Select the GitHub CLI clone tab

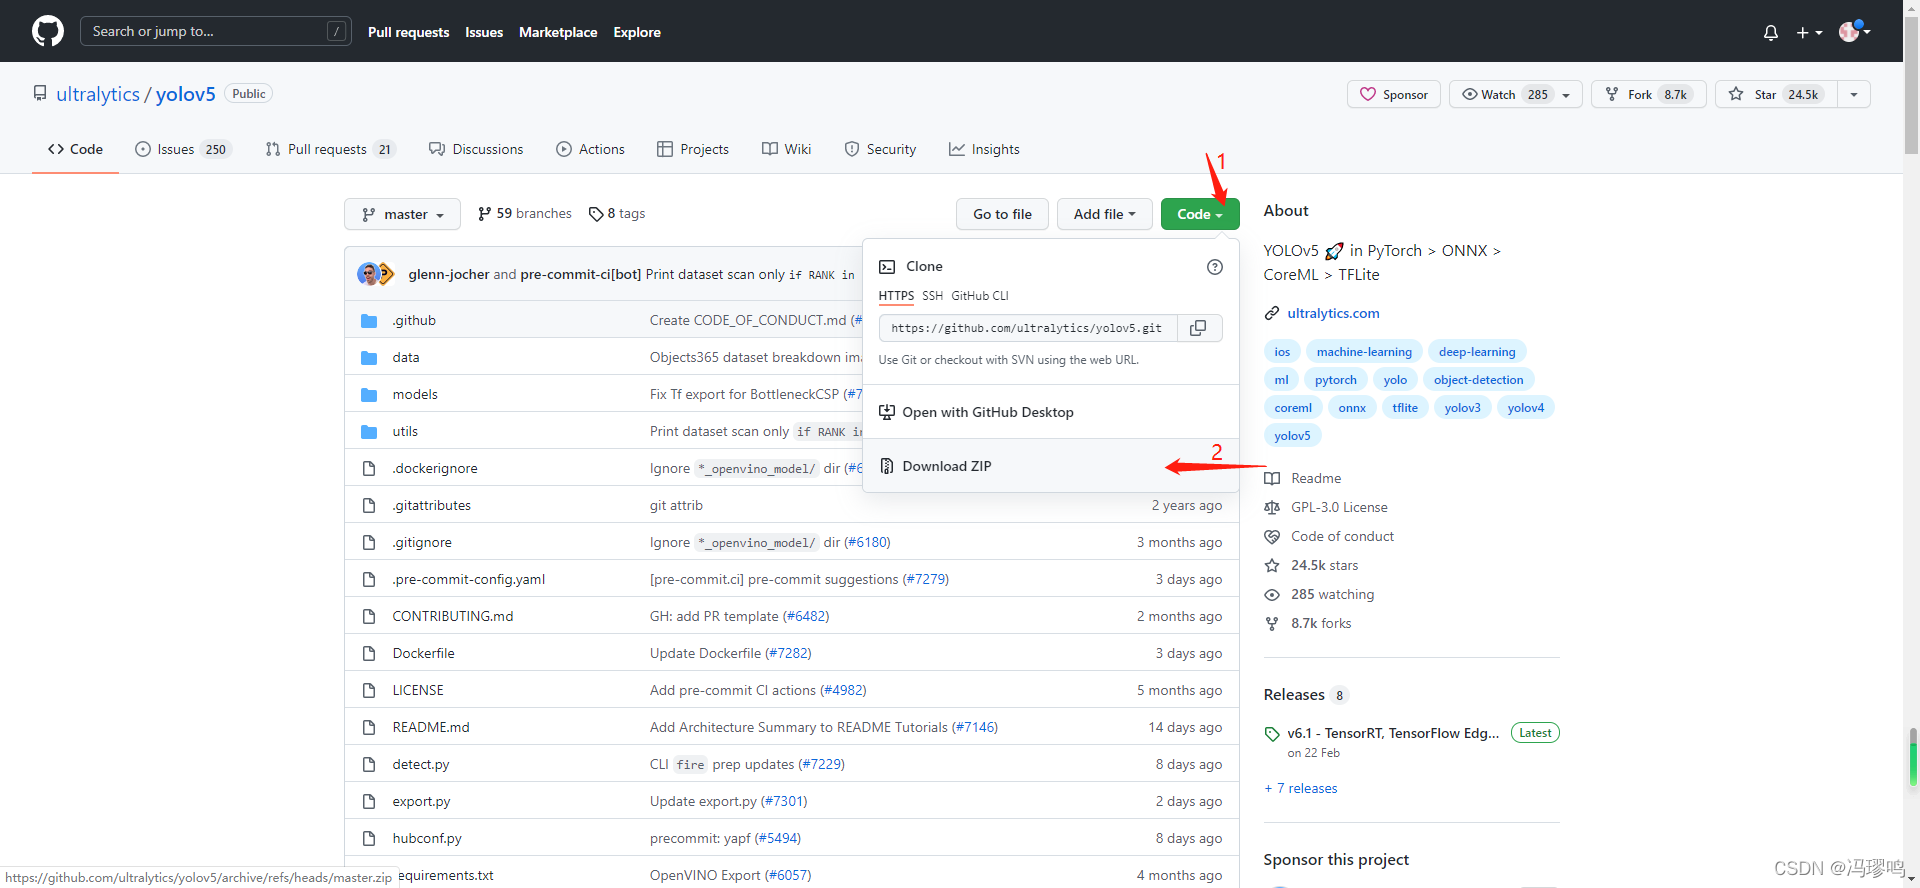point(980,296)
